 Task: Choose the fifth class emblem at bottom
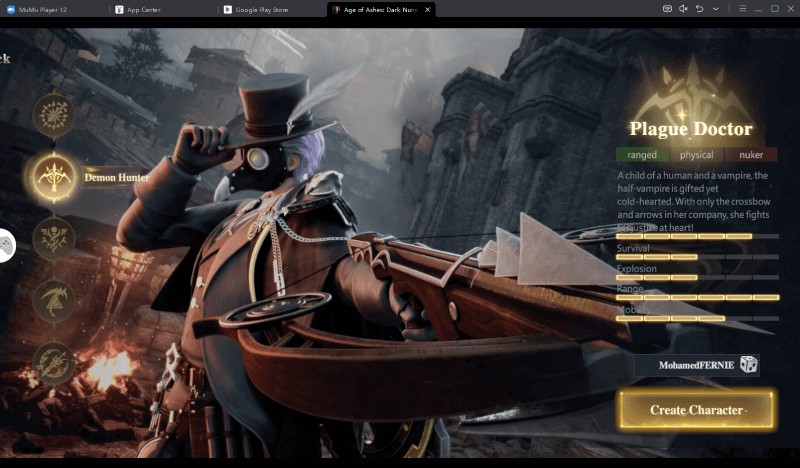pos(54,363)
